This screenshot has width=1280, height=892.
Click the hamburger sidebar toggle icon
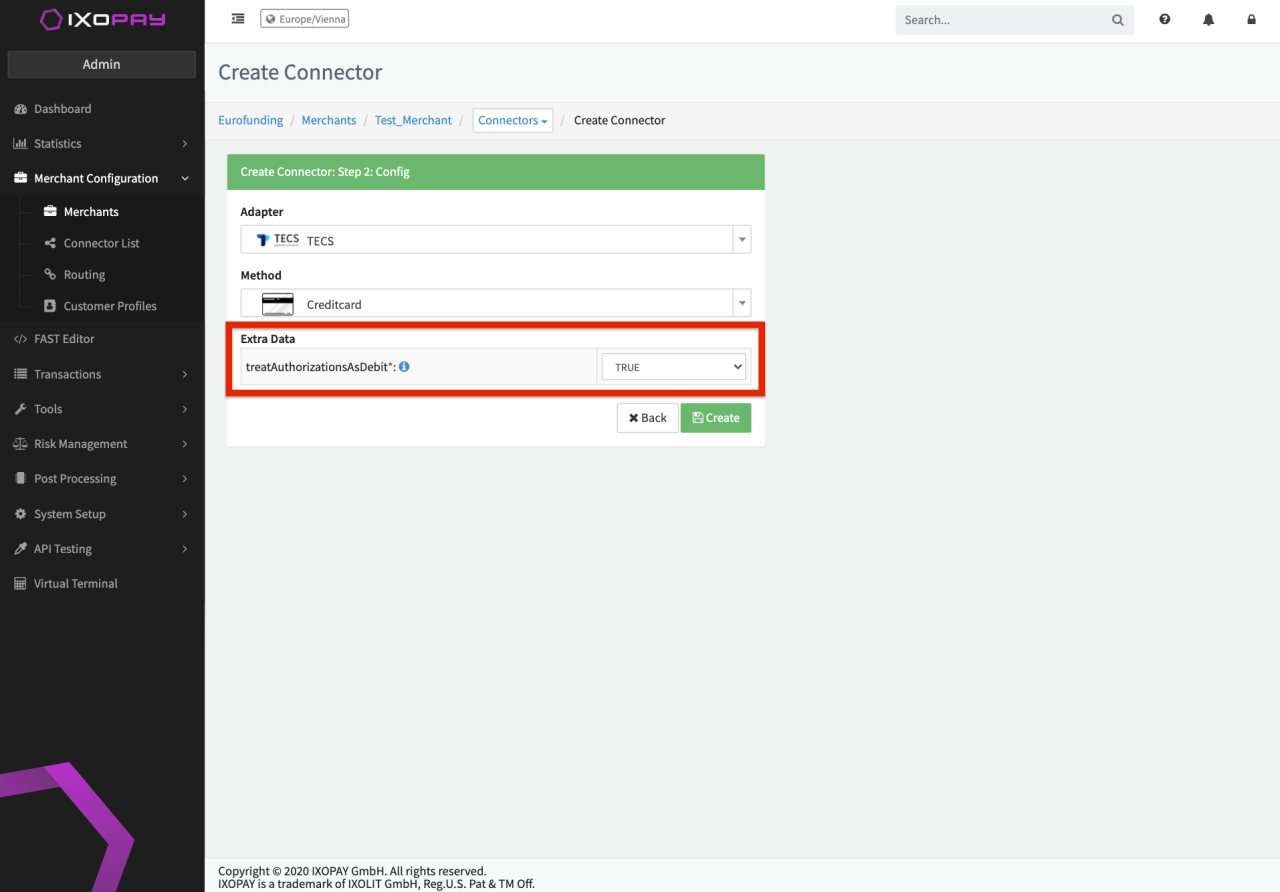(x=238, y=19)
